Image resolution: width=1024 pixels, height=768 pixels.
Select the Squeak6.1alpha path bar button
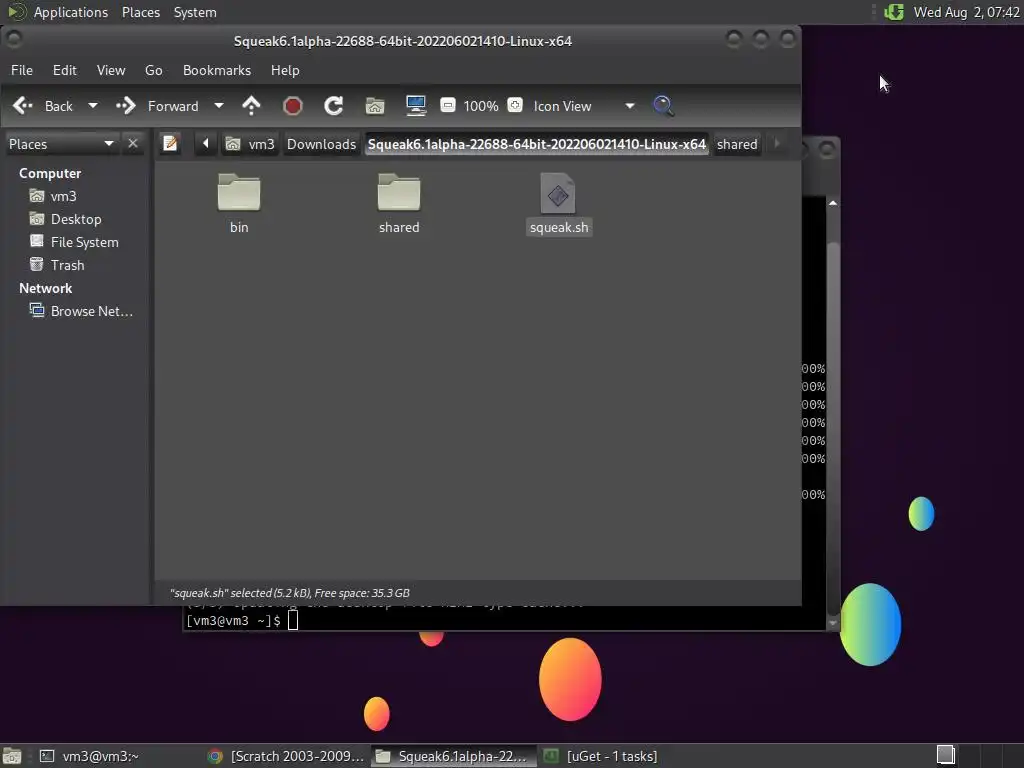(536, 144)
